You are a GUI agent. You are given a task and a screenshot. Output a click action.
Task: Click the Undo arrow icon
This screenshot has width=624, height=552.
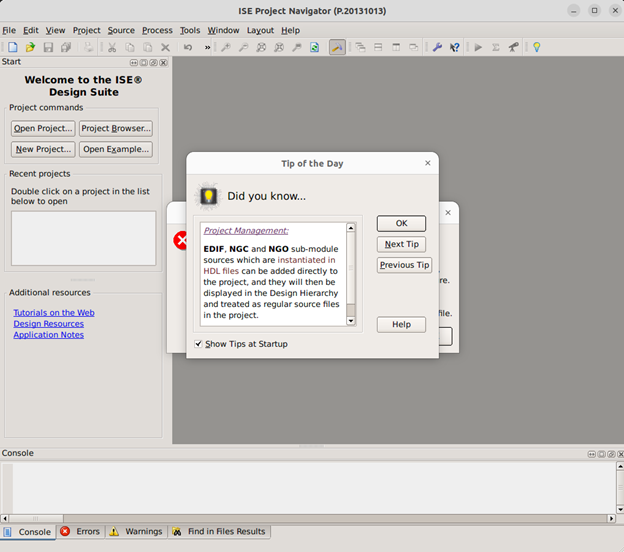coord(188,47)
